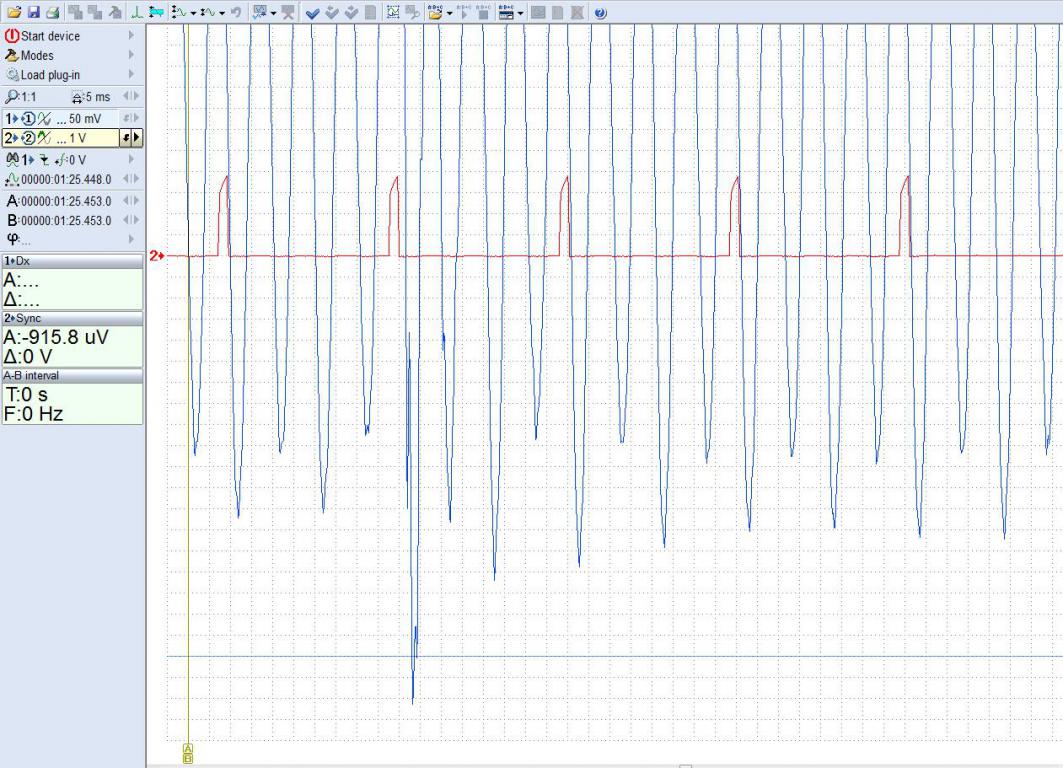Expand the Load plug-in submenu arrow

[131, 74]
